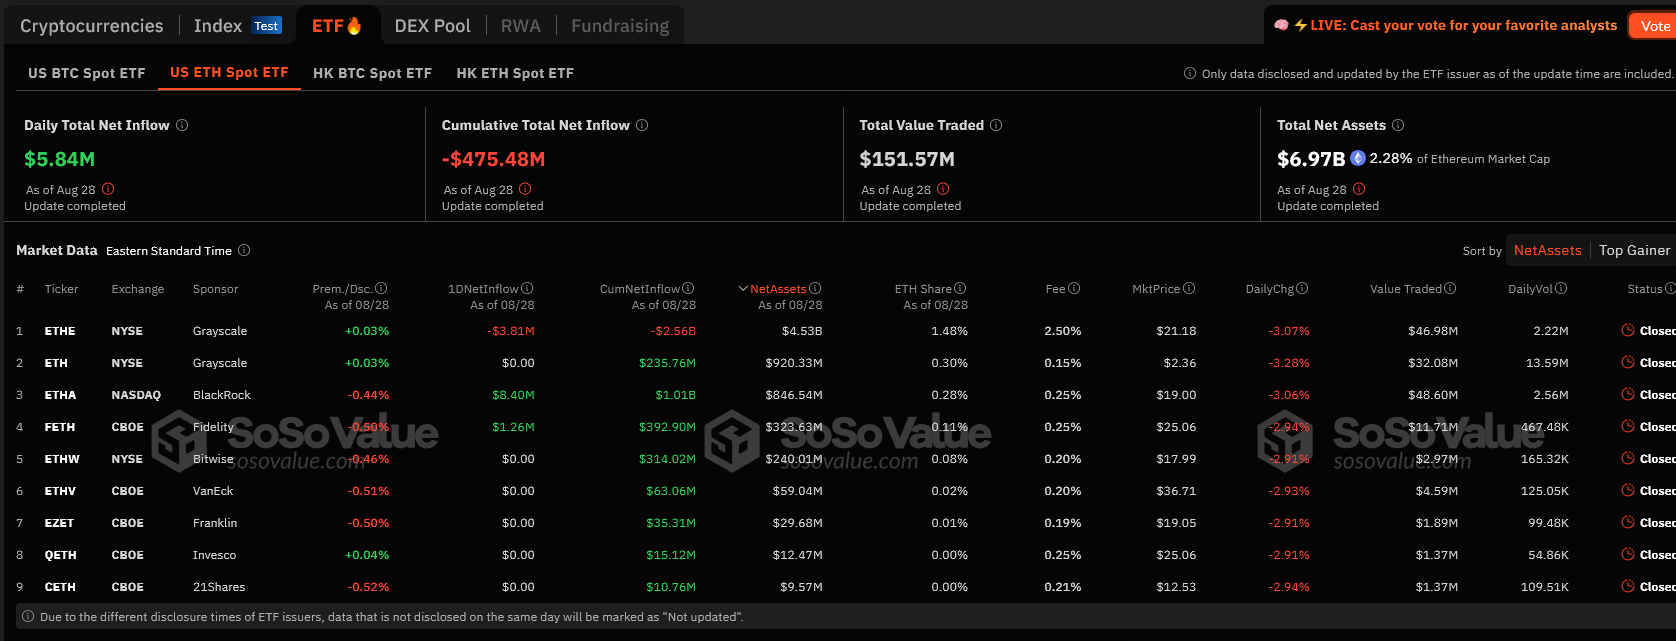Click info icon on DailyChg column header
The image size is (1676, 641).
[1302, 288]
